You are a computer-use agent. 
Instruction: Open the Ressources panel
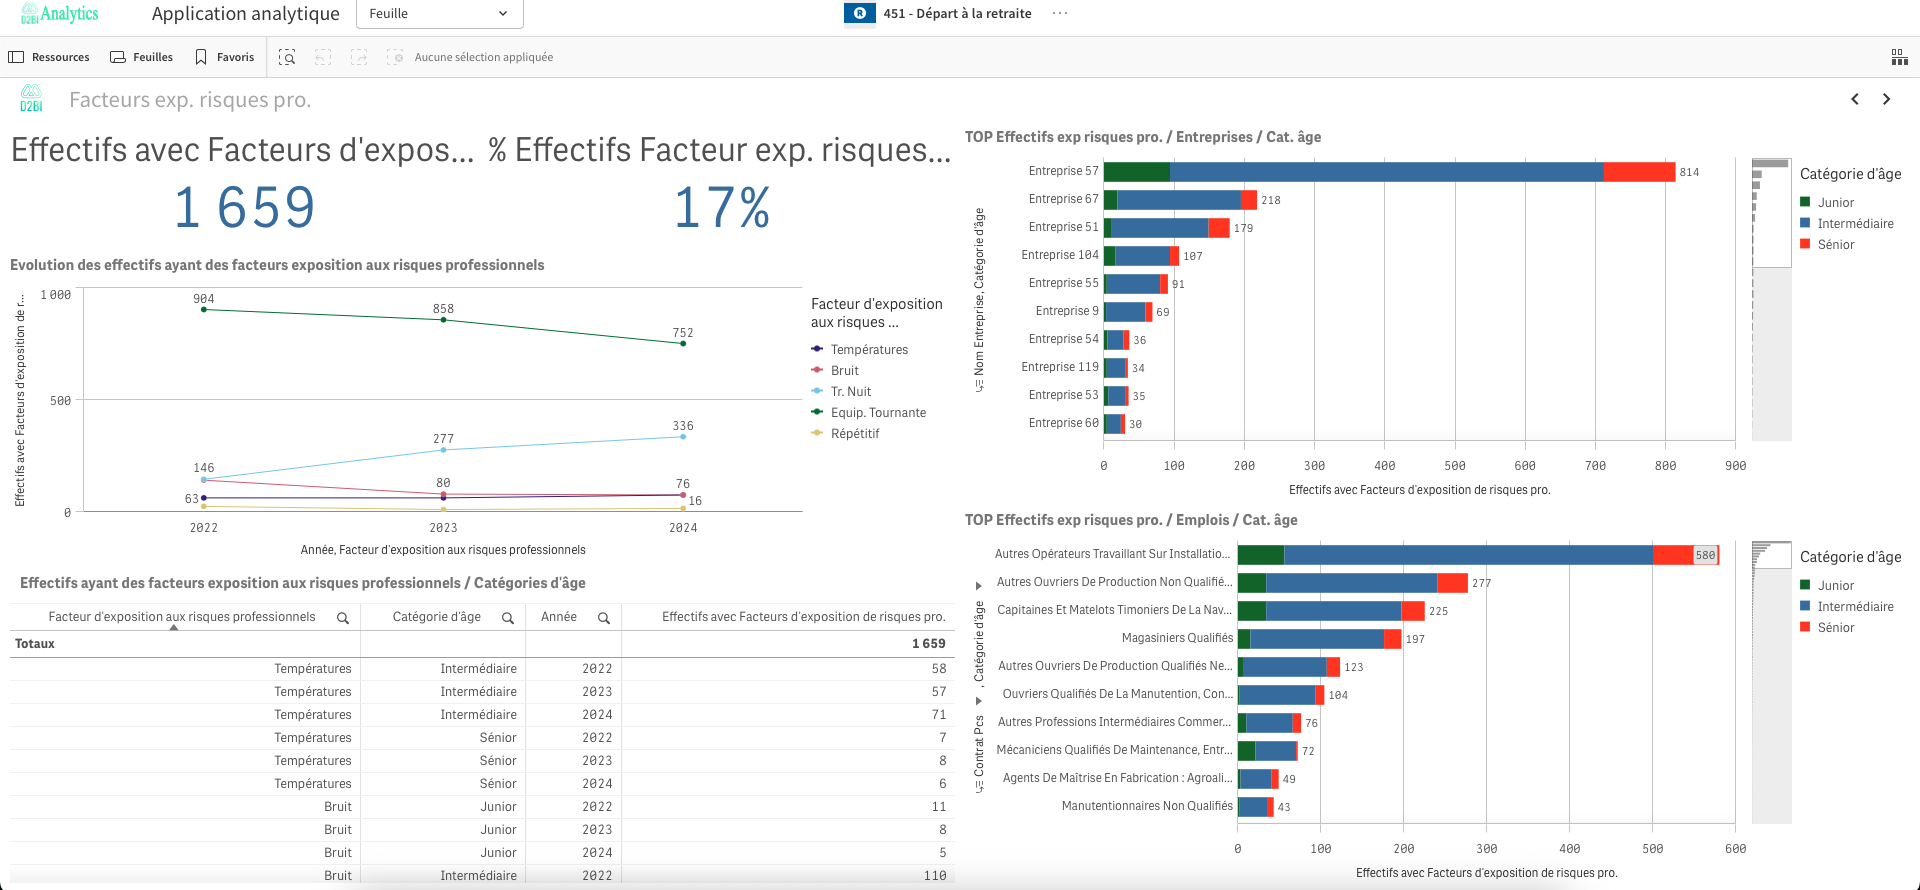point(49,57)
